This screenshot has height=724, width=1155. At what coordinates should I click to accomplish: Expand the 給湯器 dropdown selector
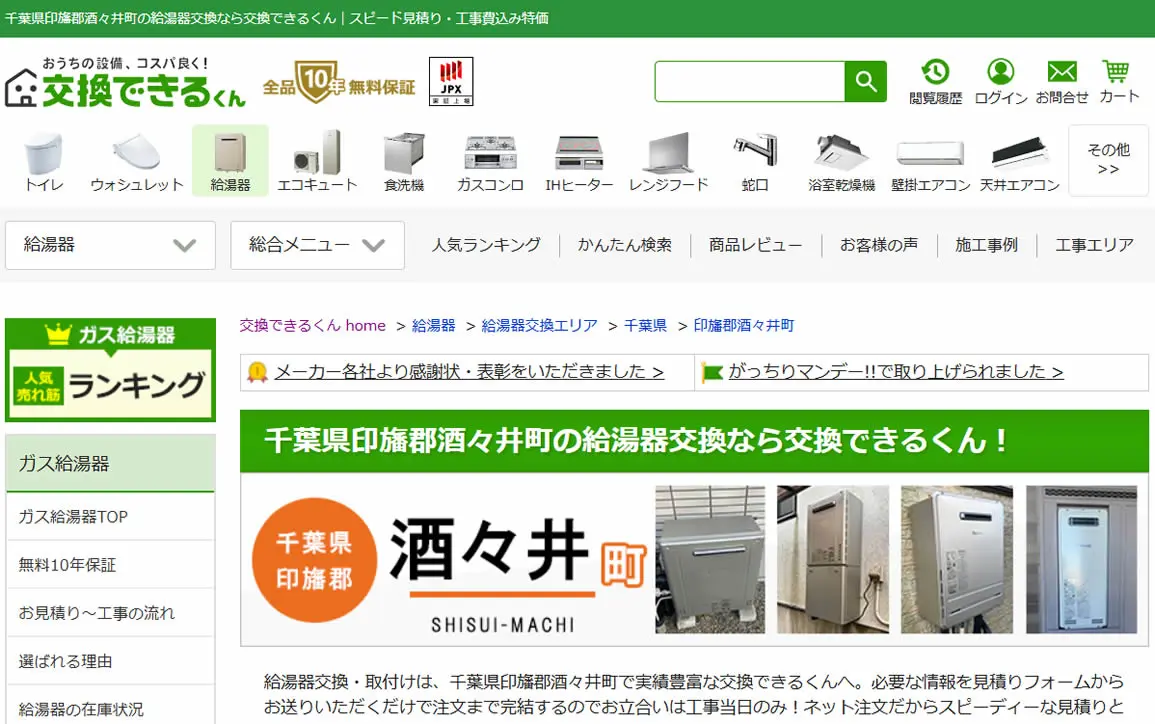[x=110, y=245]
